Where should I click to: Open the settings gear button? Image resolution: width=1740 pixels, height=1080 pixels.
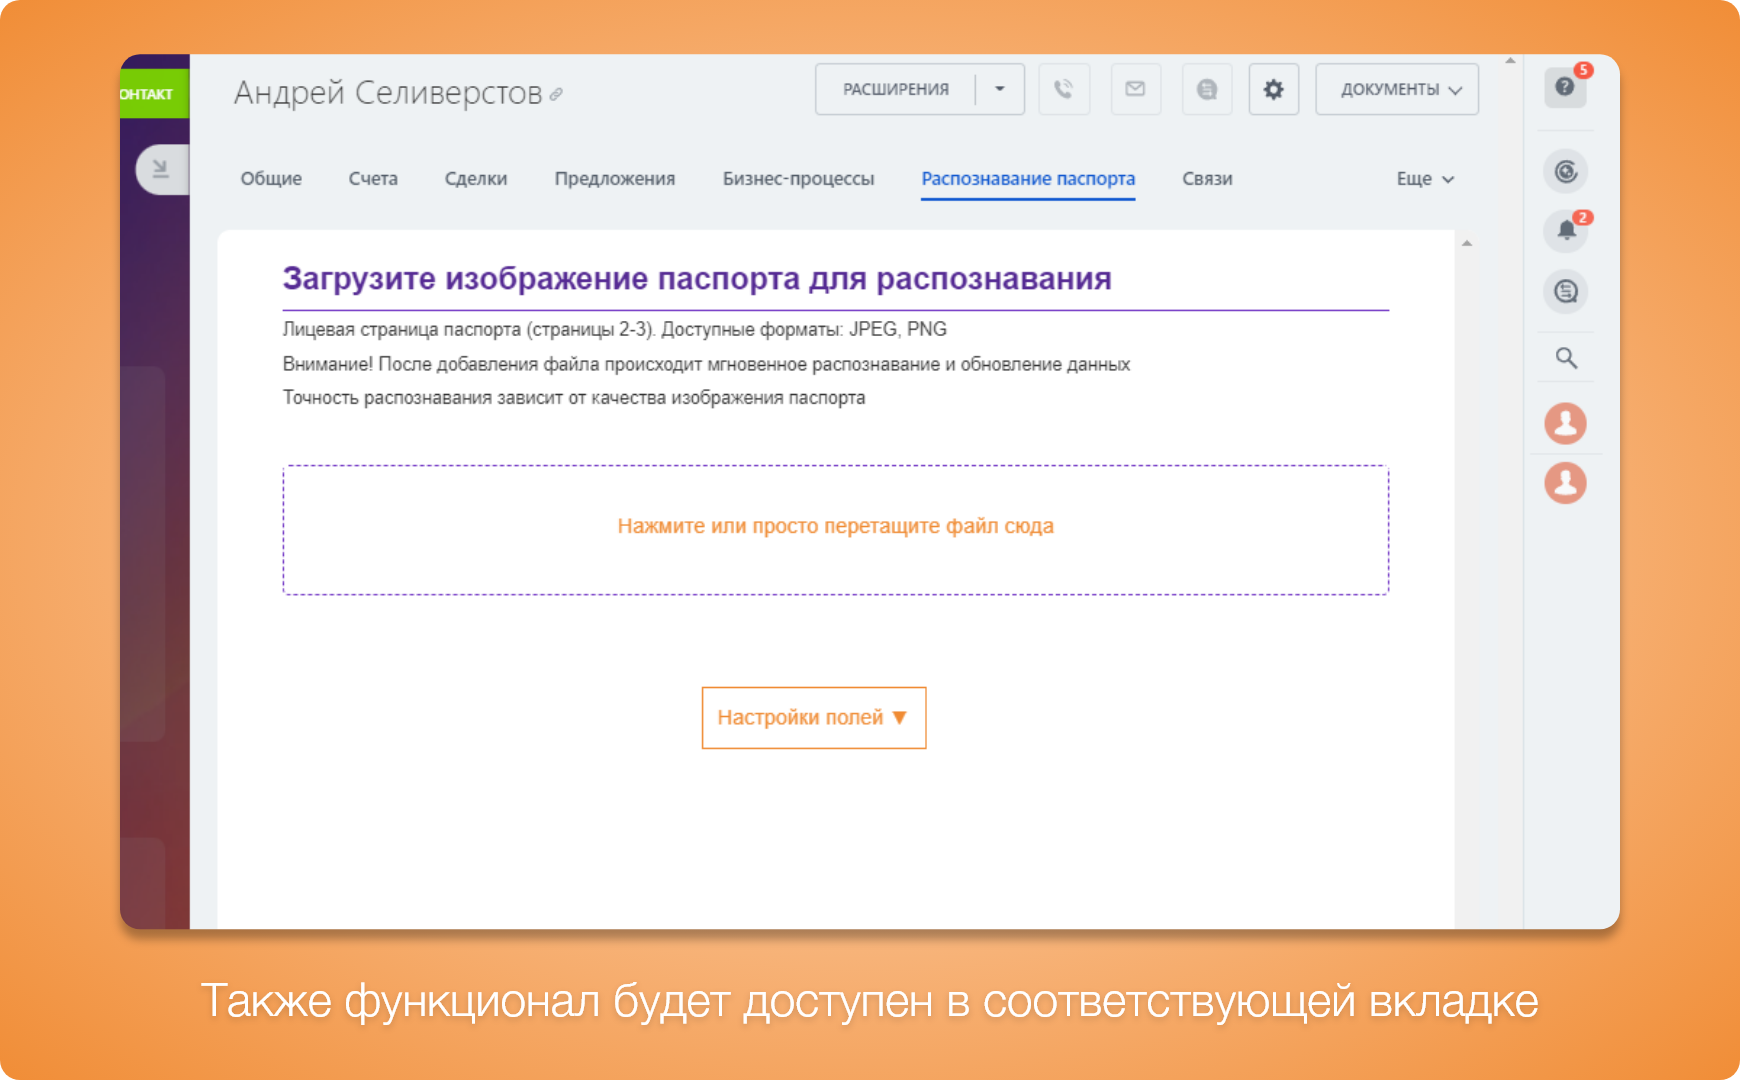coord(1273,89)
